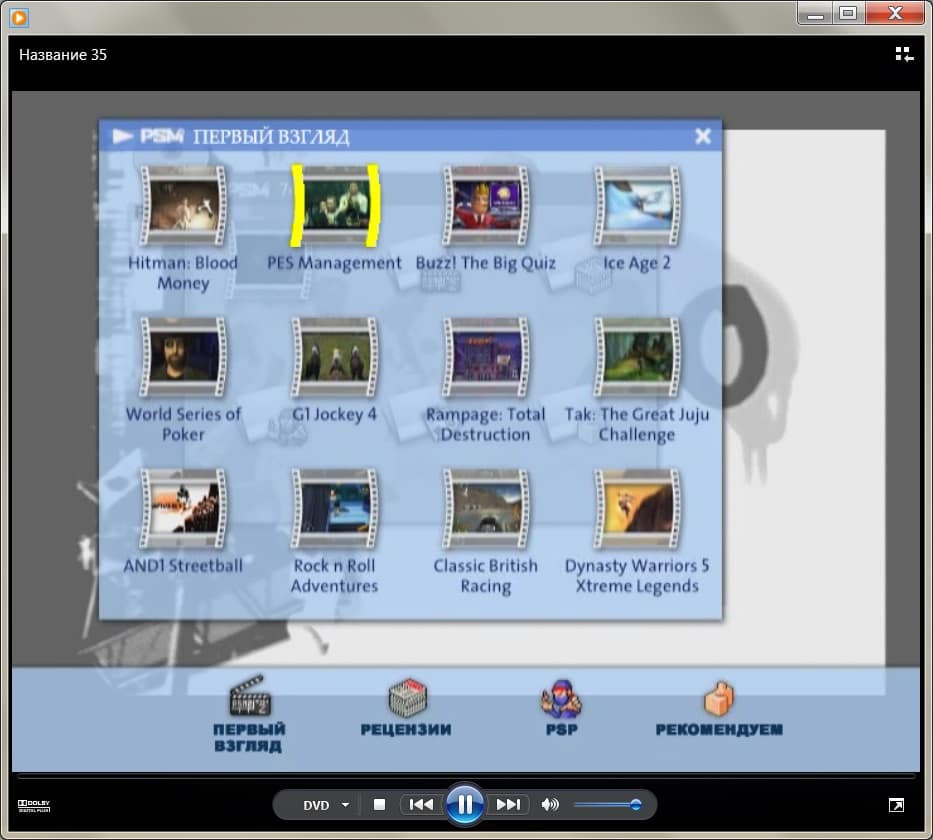
Task: Open the DVD menu dropdown
Action: [326, 805]
